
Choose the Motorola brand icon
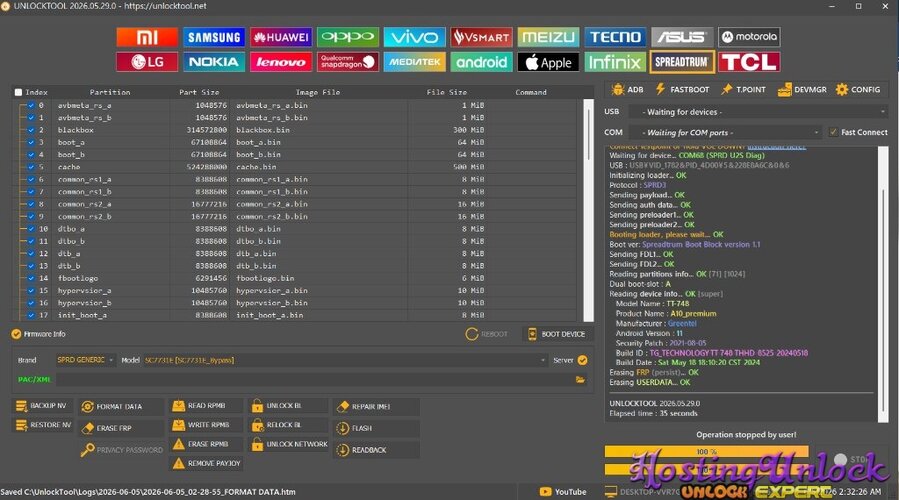(x=749, y=37)
